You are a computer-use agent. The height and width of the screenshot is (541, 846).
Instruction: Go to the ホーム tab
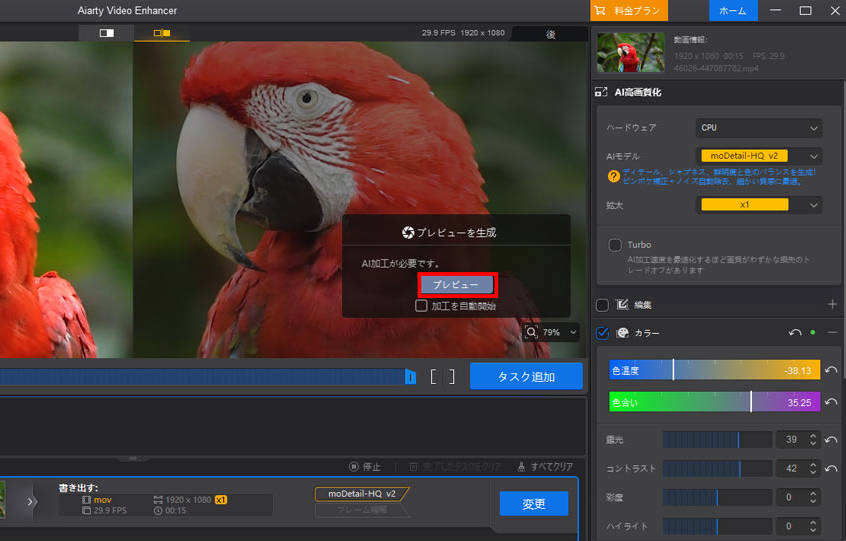(x=732, y=10)
